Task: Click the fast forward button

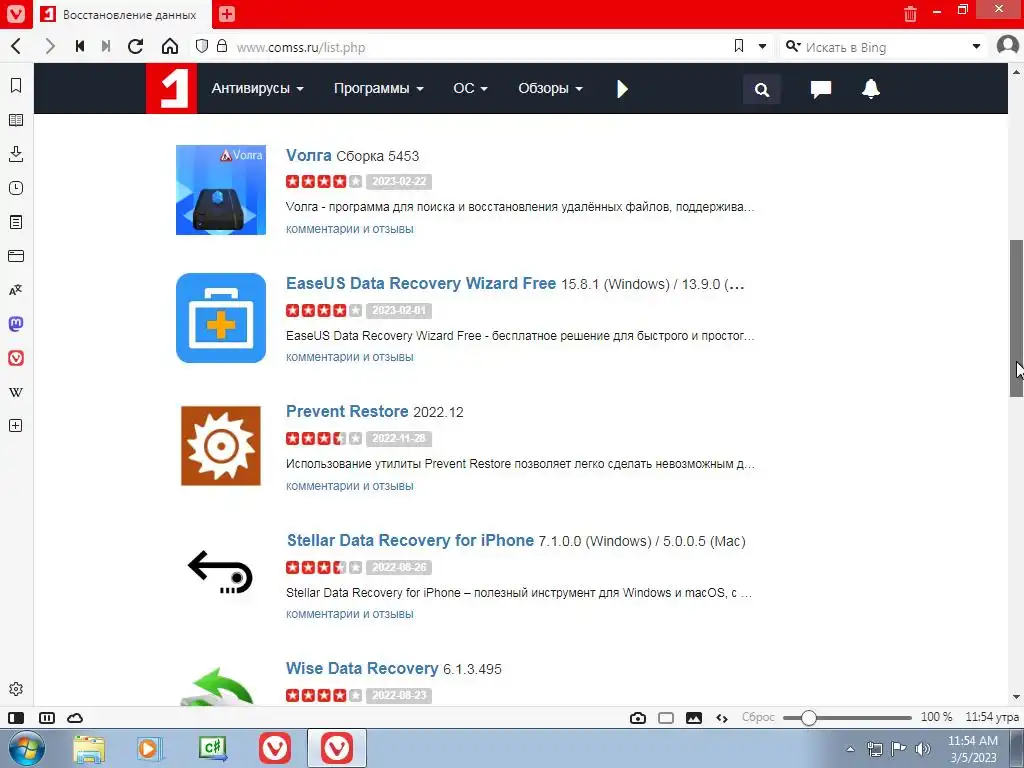Action: (106, 46)
